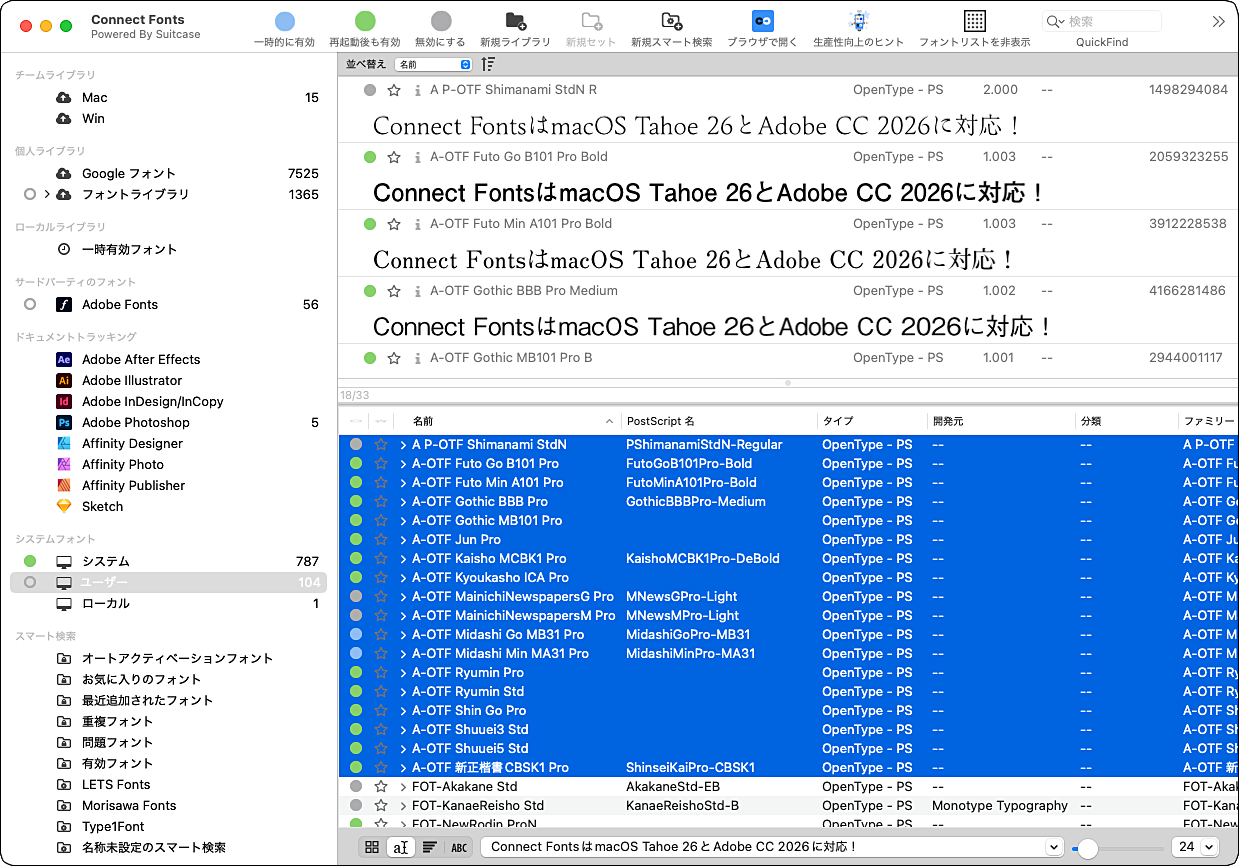Expand toolbar overflow chevrons
This screenshot has height=866, width=1239.
[1218, 21]
